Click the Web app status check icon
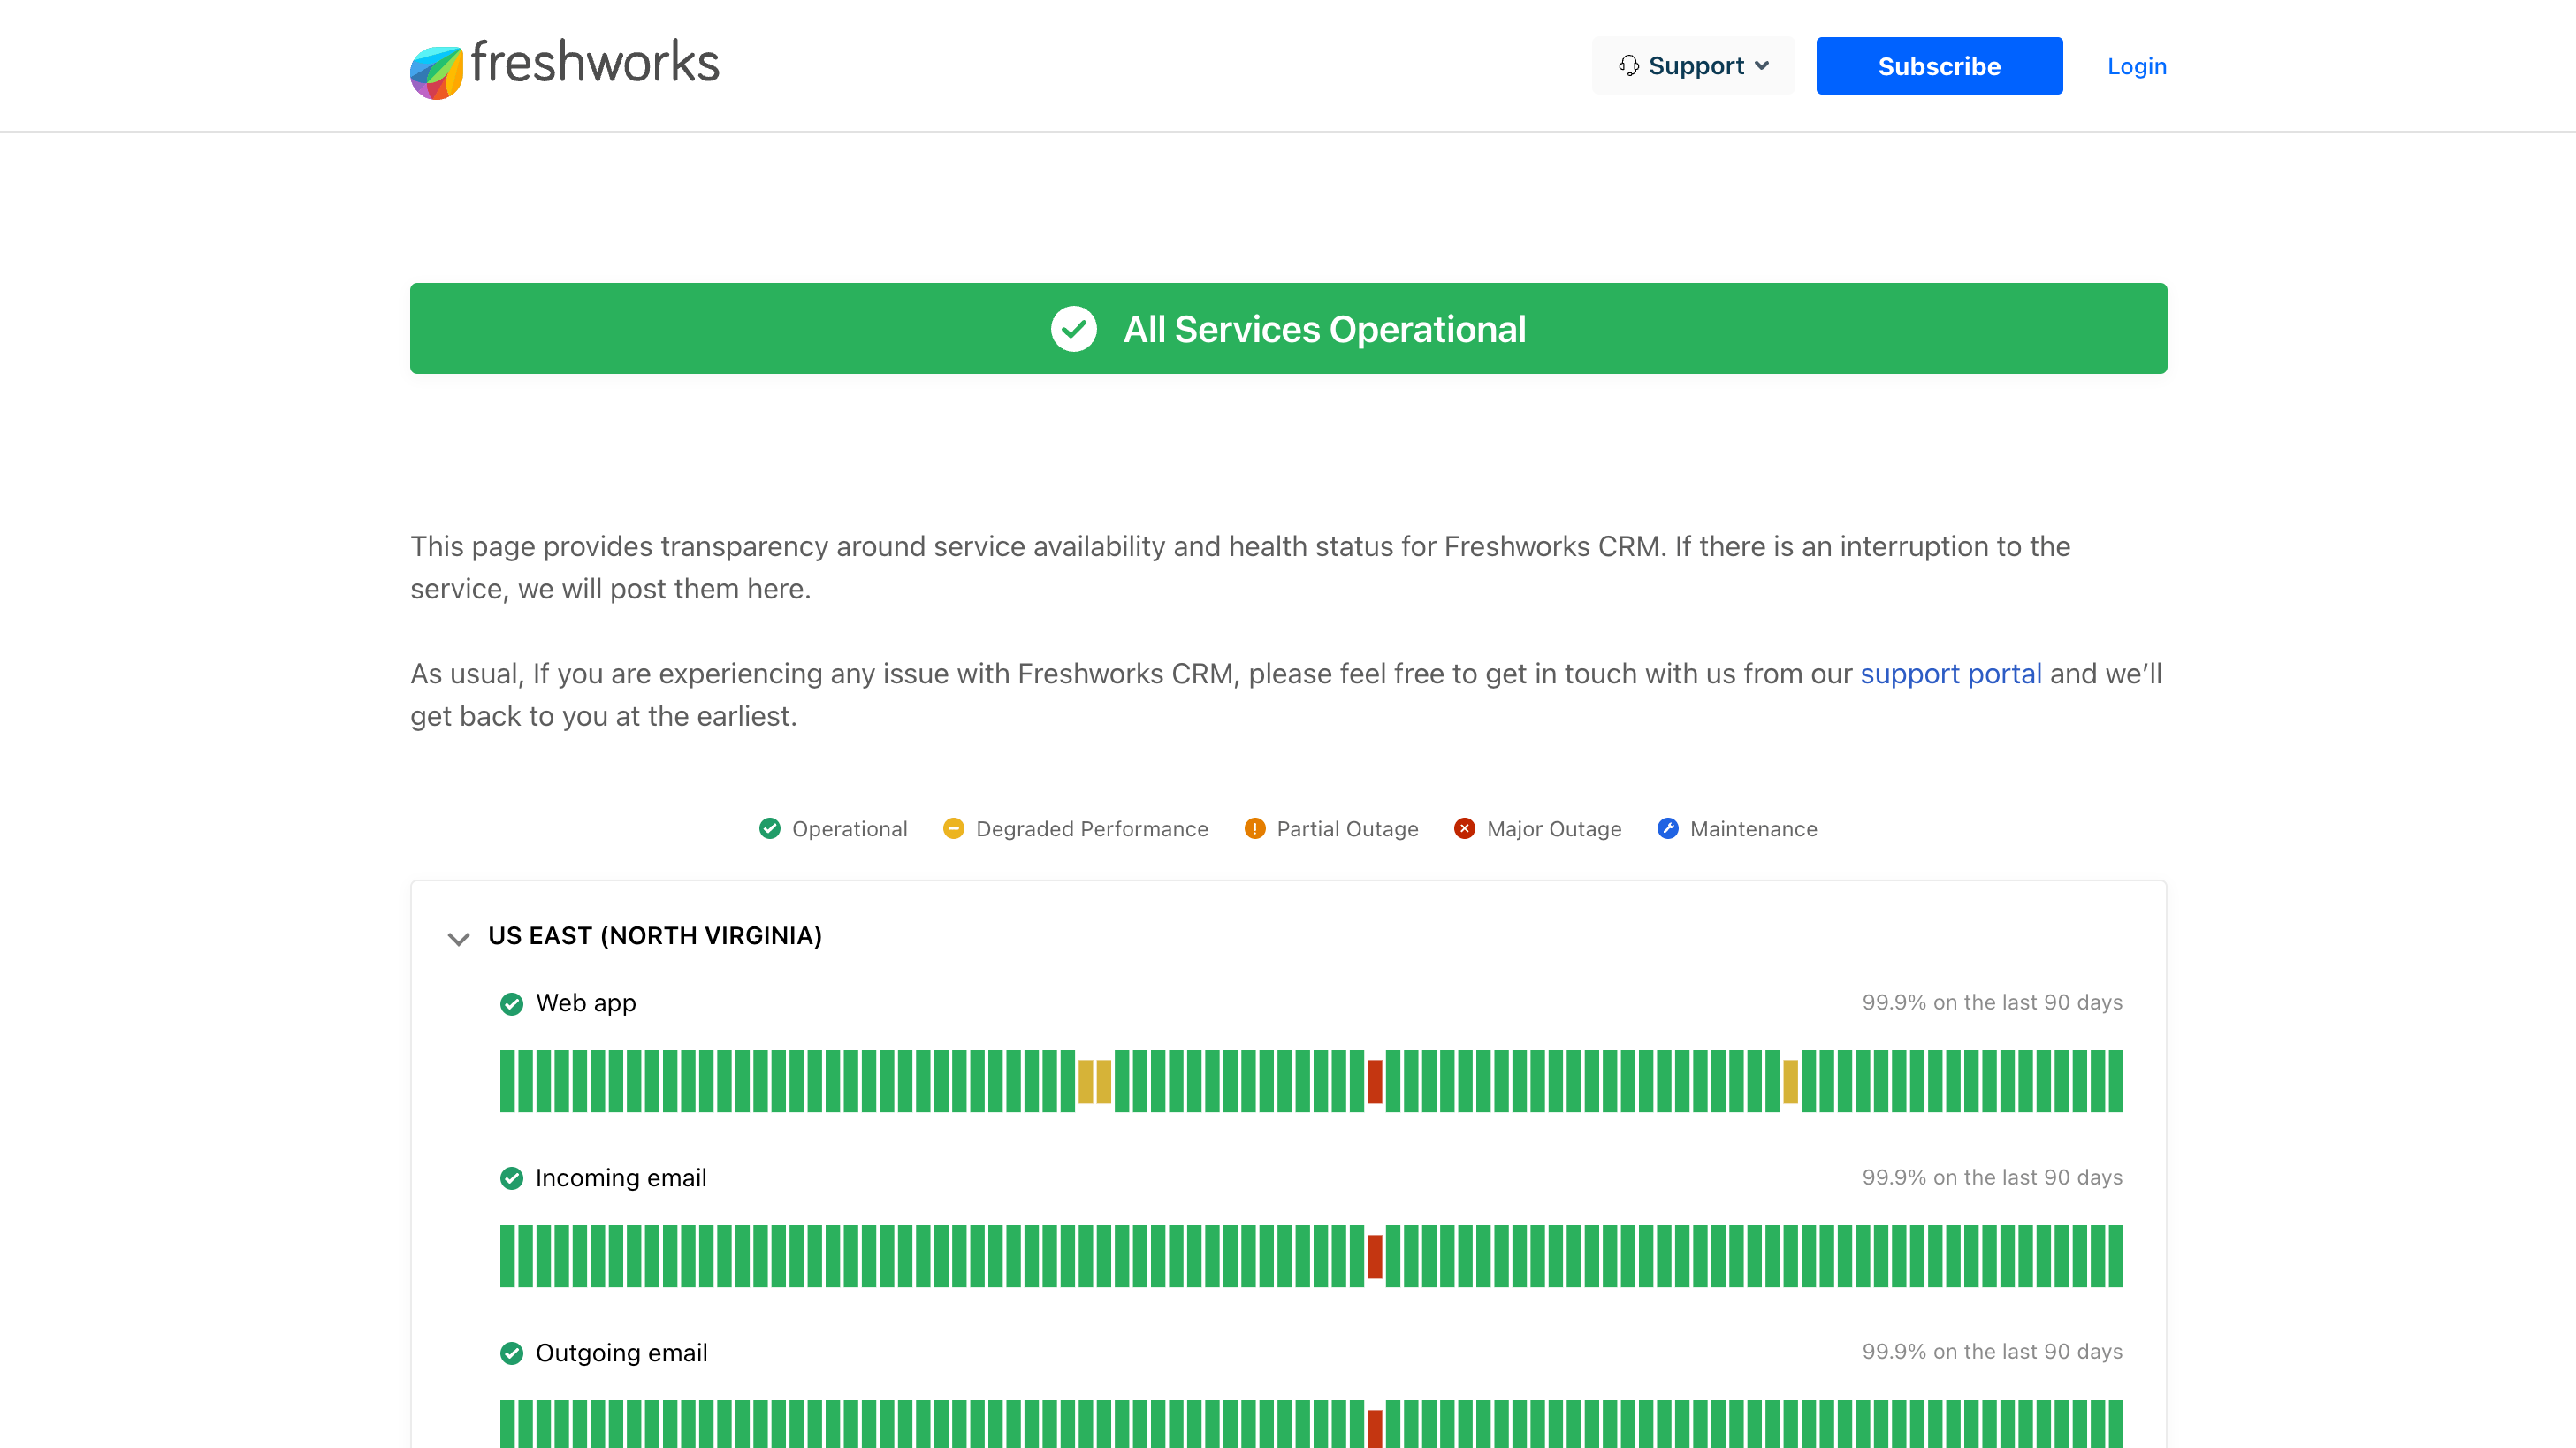 (511, 1003)
